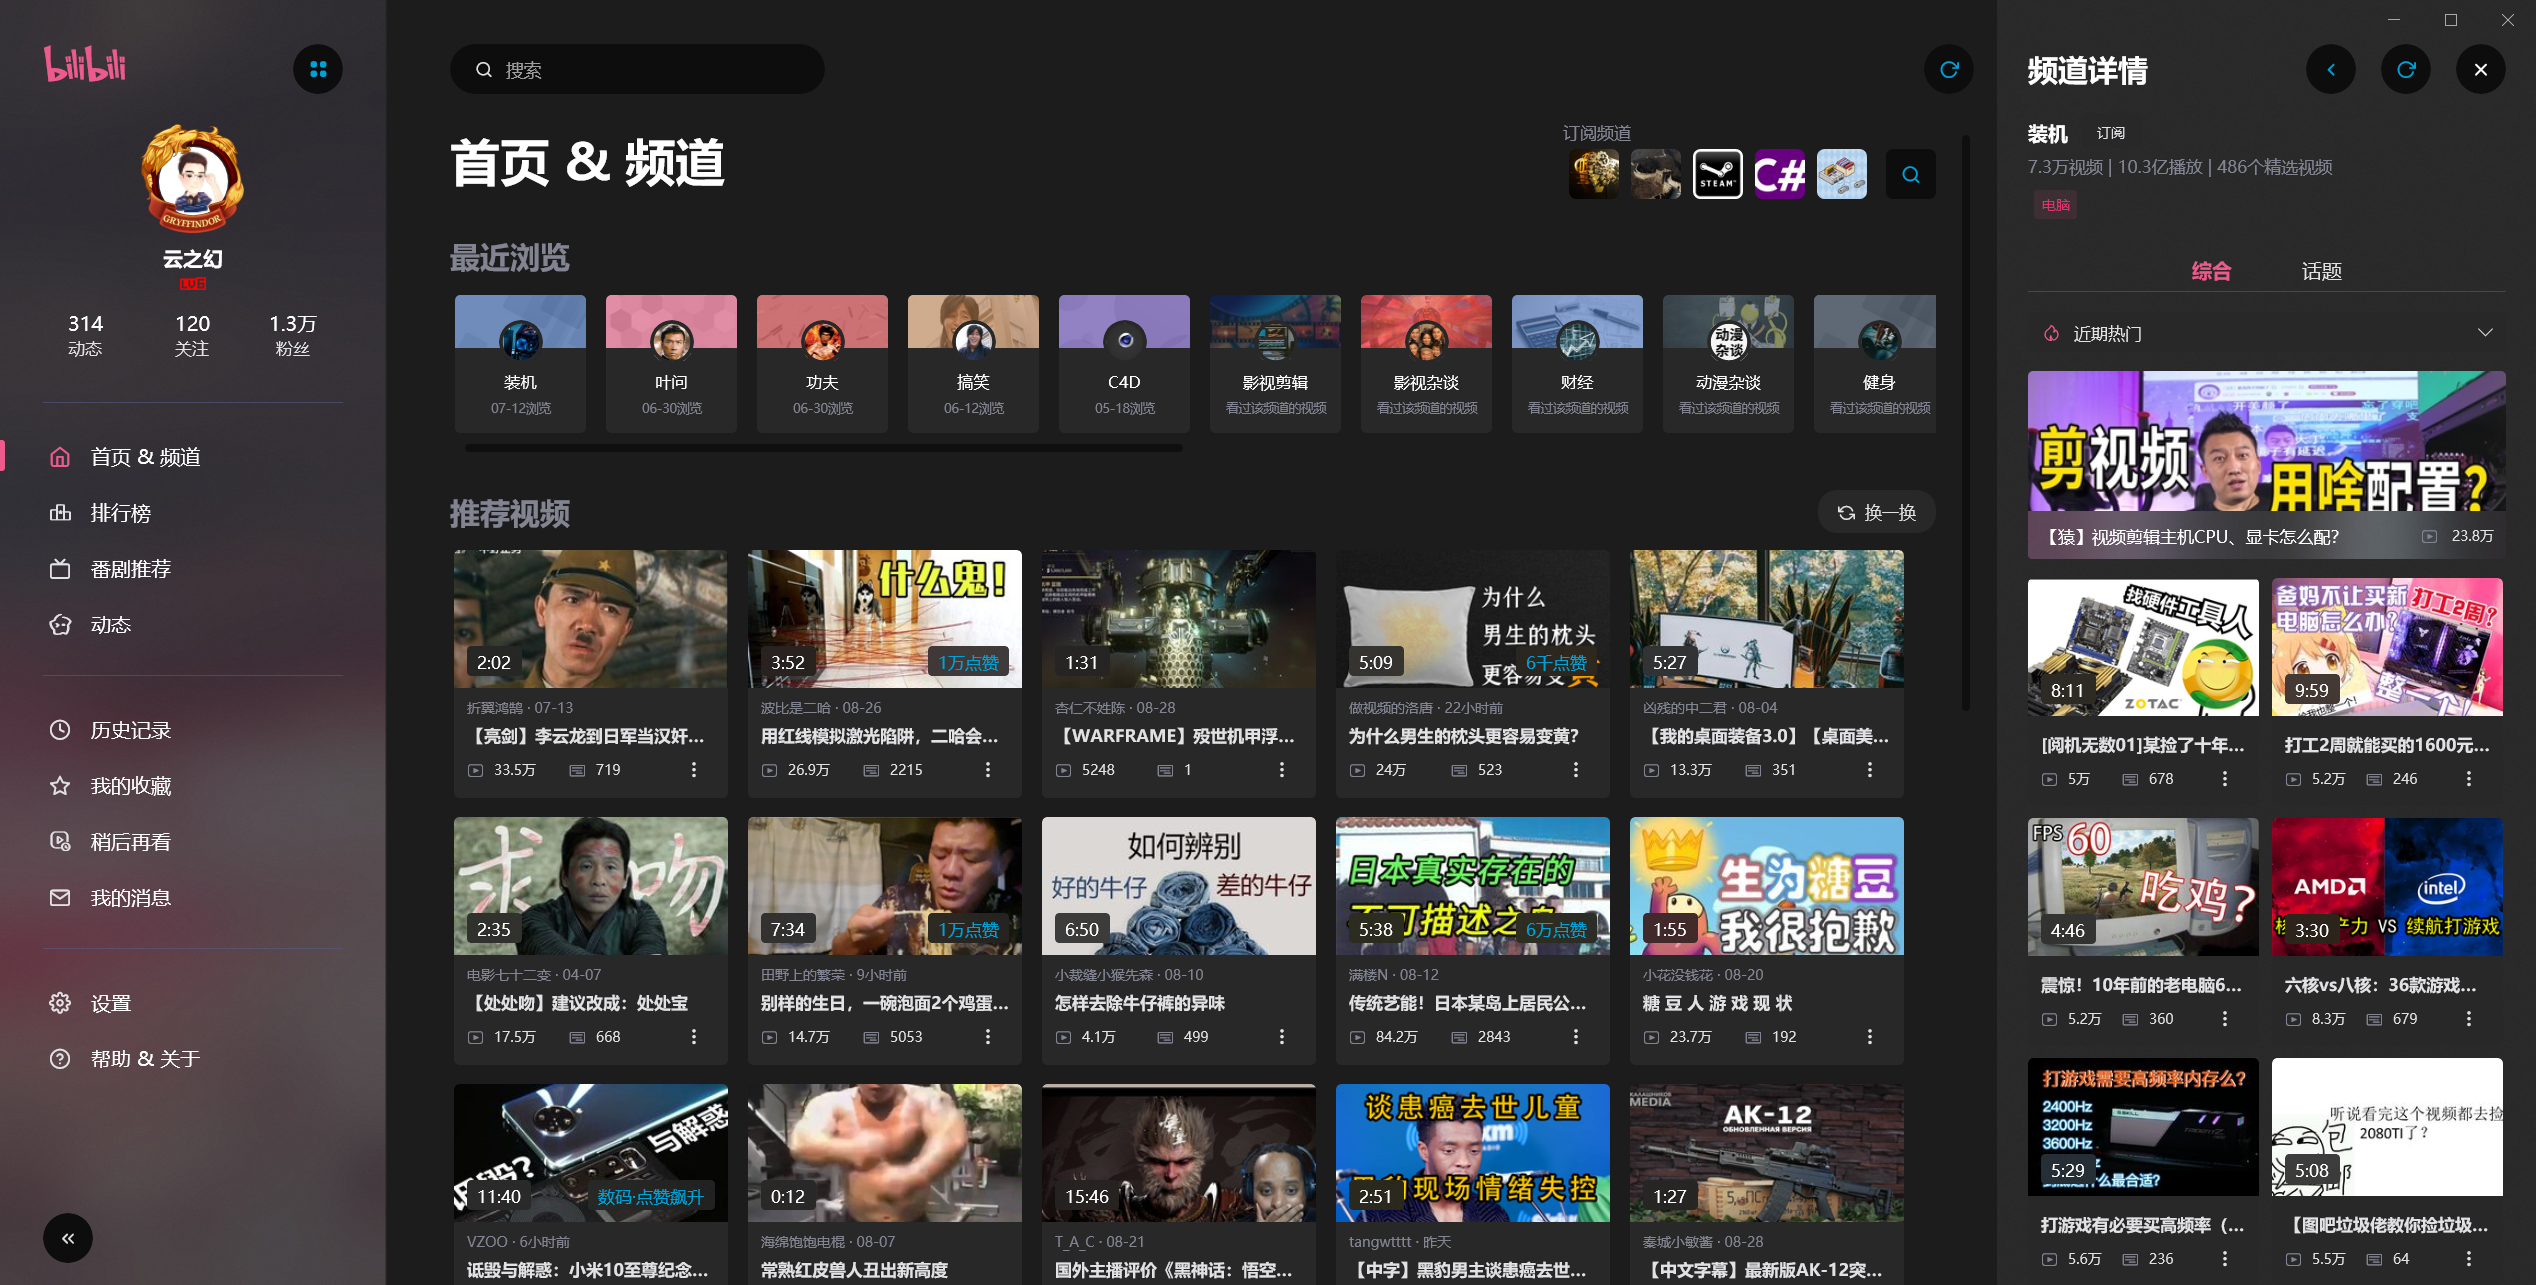The height and width of the screenshot is (1285, 2536).
Task: Click the 搜索 search input field
Action: (637, 70)
